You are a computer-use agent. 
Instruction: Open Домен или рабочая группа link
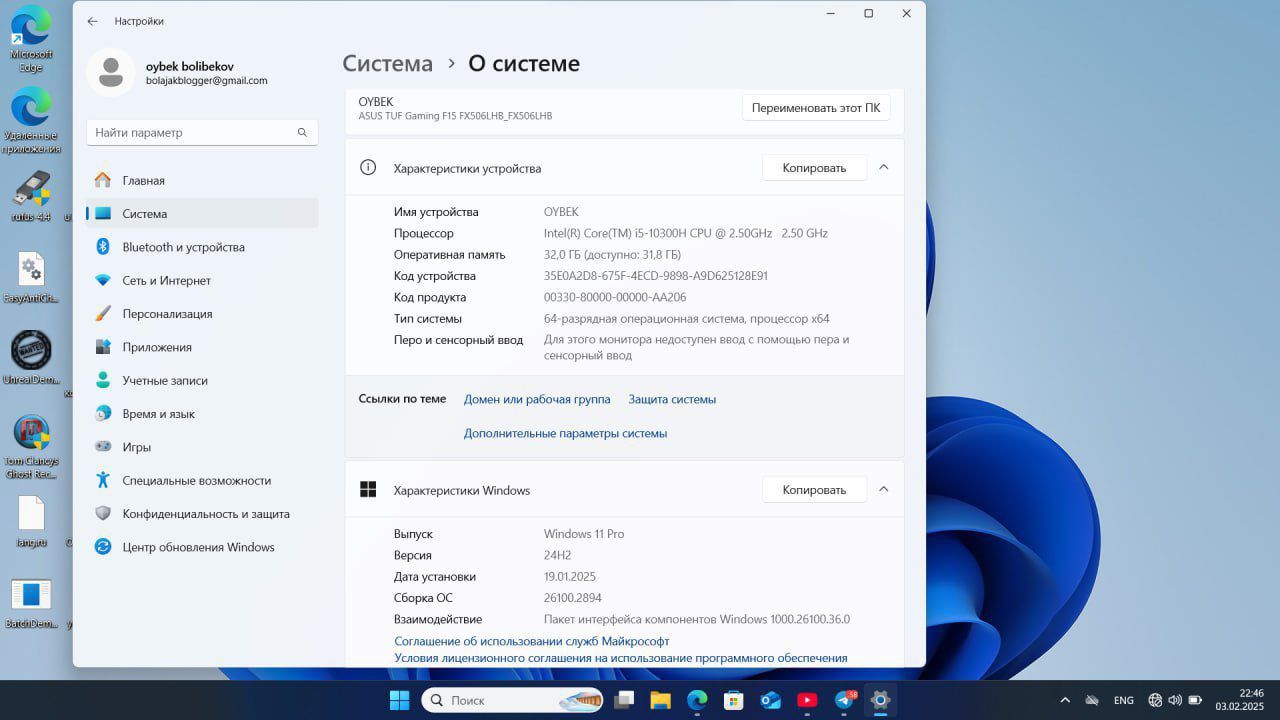tap(537, 399)
